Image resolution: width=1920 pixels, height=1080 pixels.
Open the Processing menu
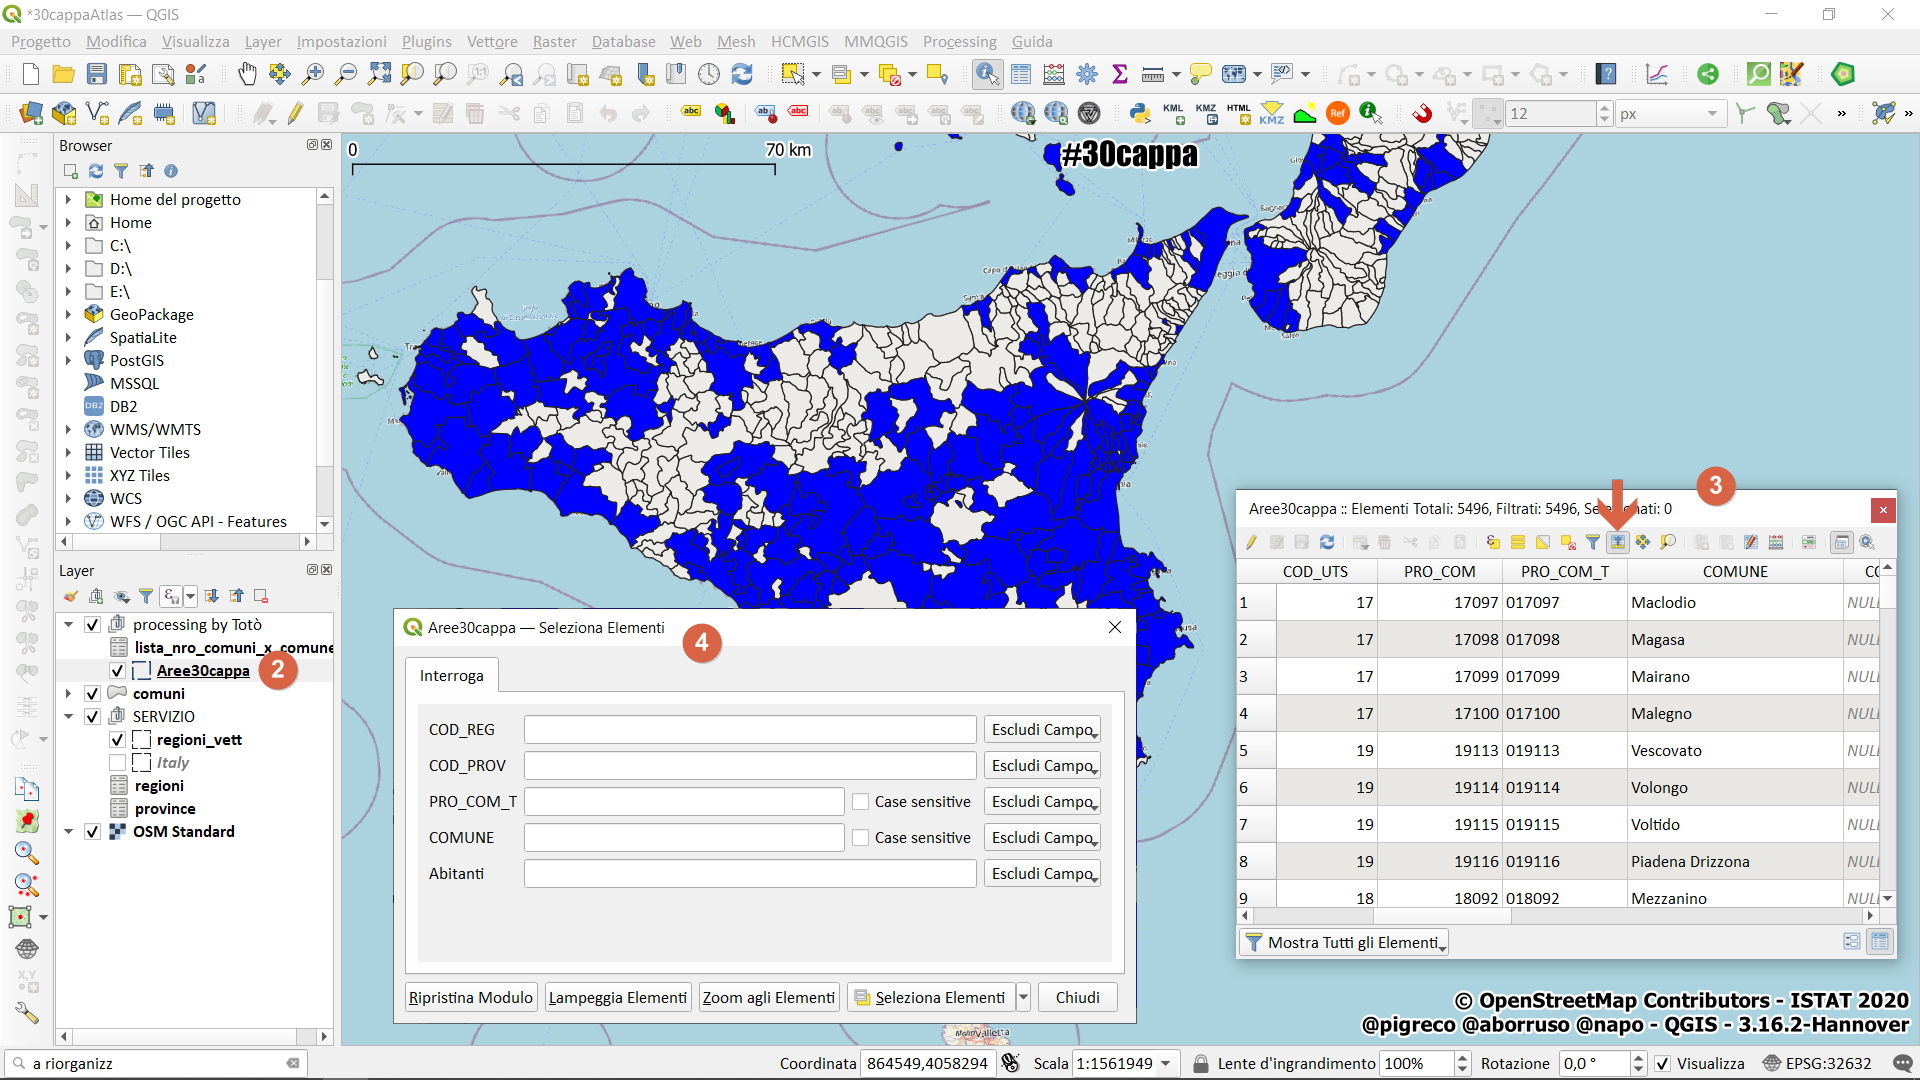click(959, 41)
